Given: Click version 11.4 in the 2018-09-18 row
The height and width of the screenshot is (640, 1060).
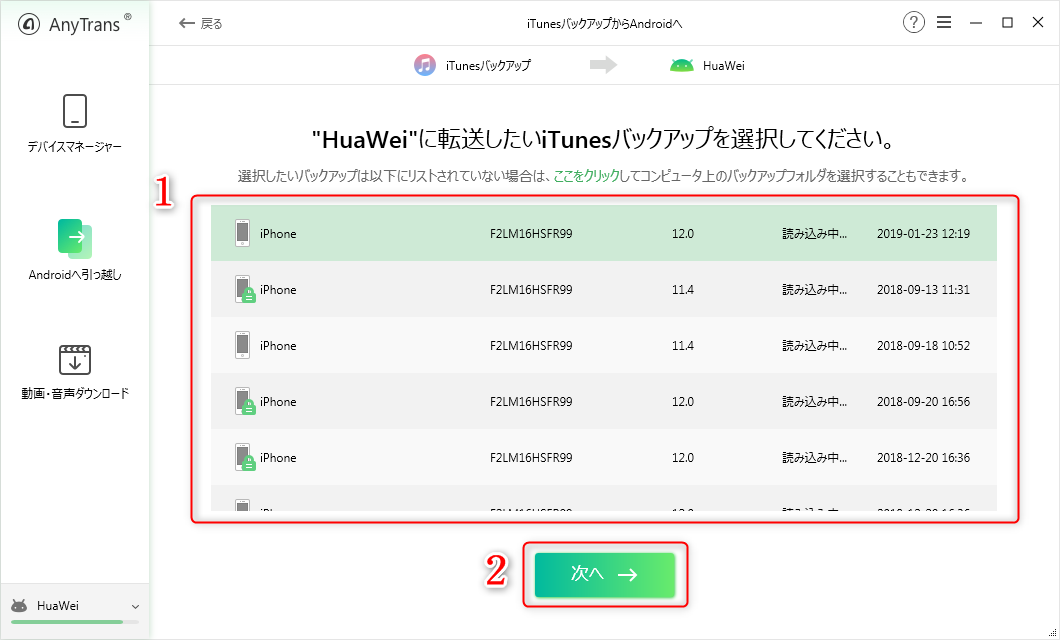Looking at the screenshot, I should [x=683, y=346].
